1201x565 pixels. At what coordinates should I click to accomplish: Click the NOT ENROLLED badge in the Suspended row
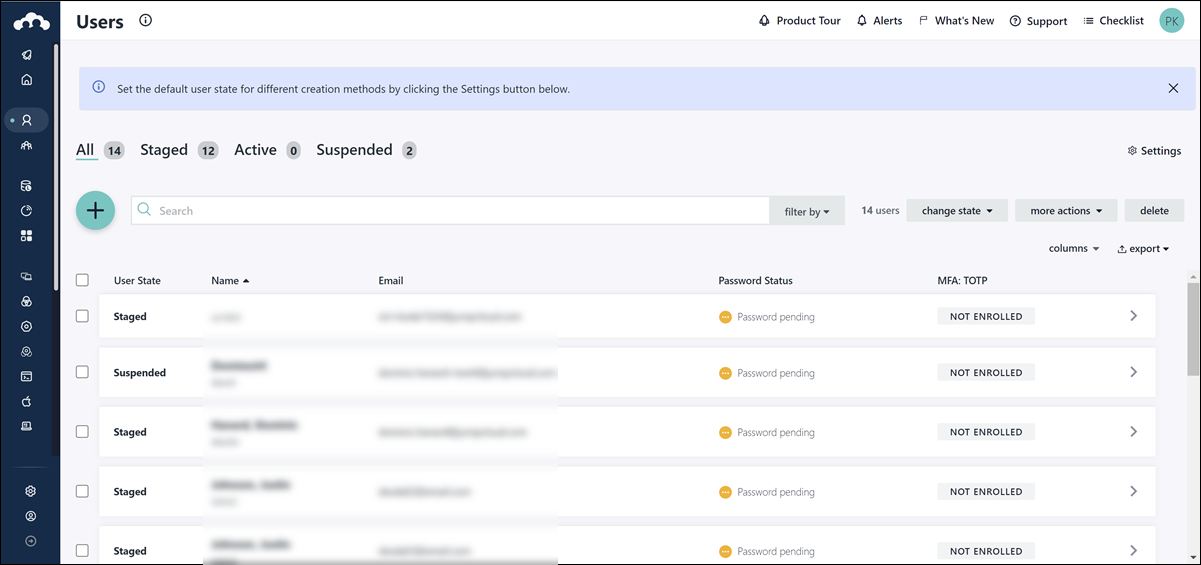(x=986, y=372)
